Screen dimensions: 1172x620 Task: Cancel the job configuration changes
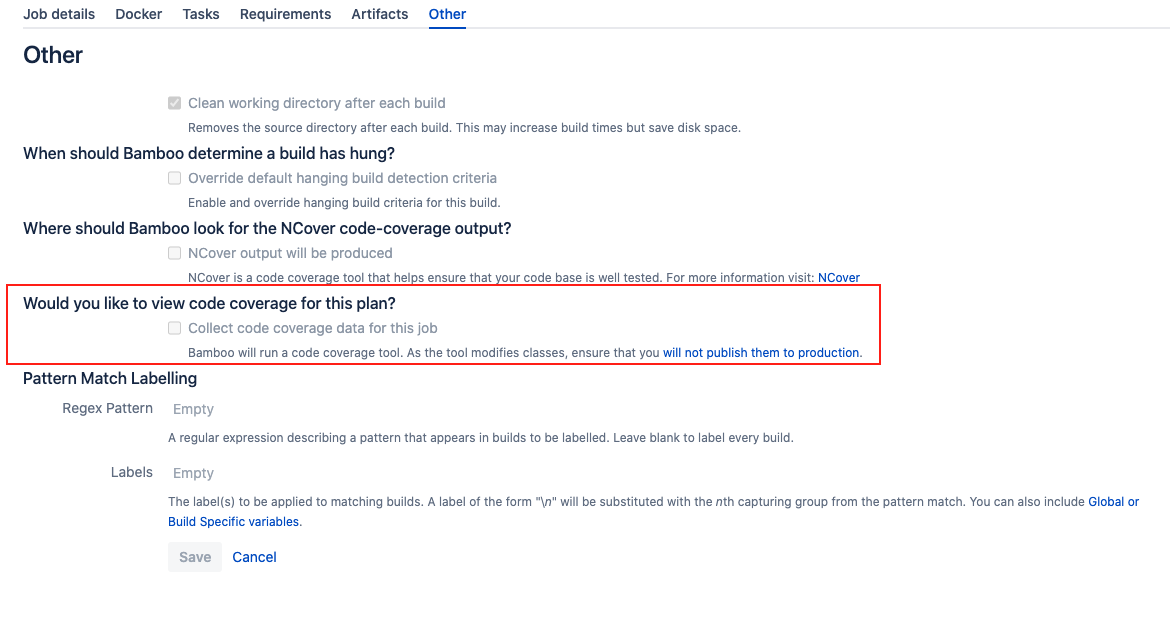coord(254,557)
